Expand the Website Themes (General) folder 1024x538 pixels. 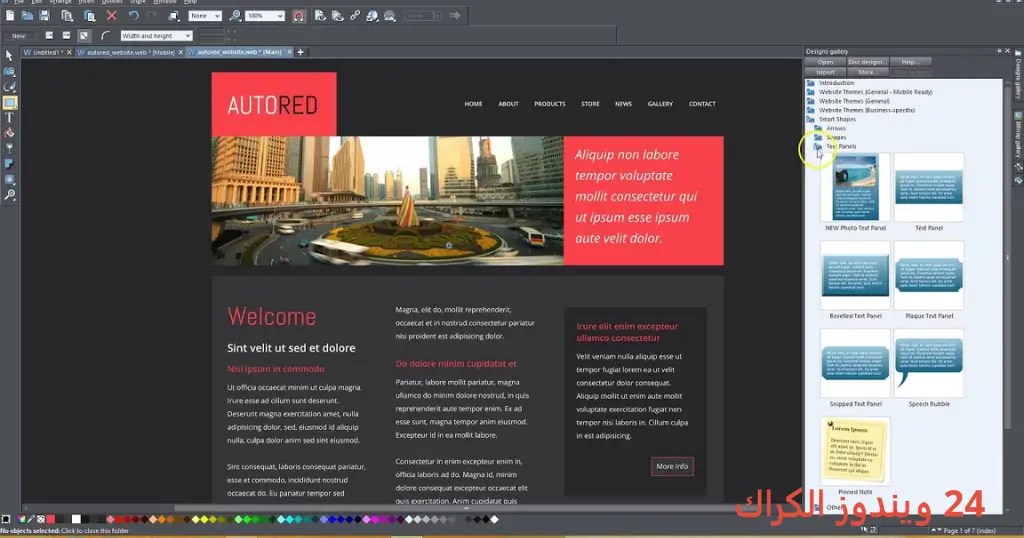(810, 101)
